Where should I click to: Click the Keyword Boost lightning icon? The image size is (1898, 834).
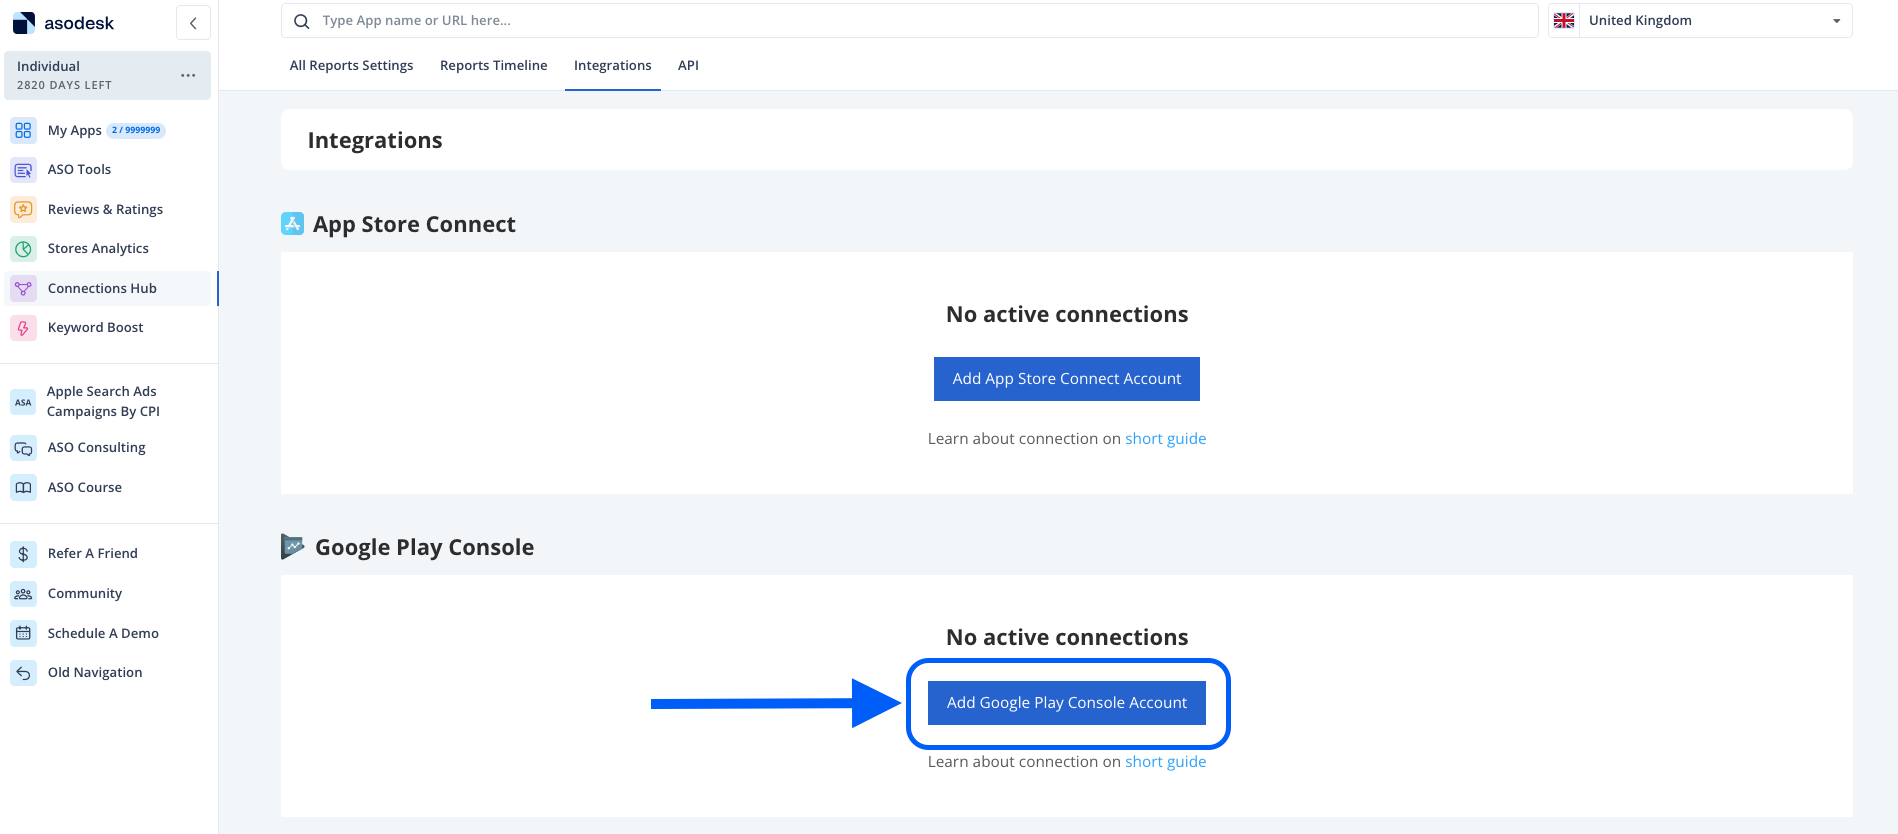[23, 328]
